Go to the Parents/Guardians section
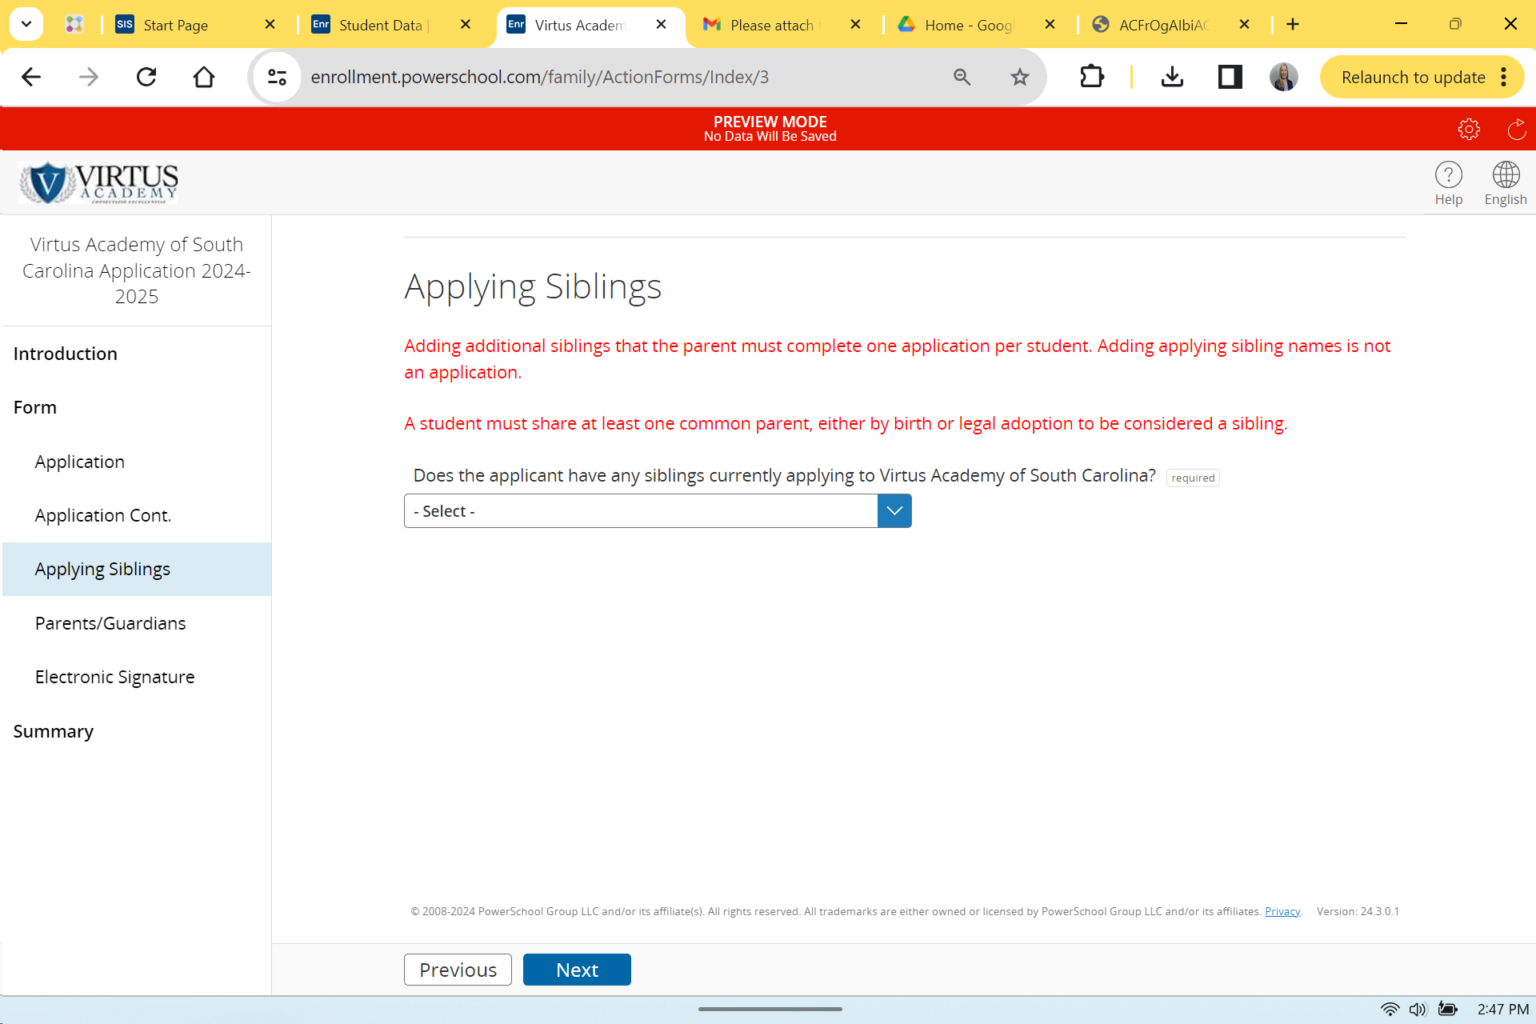This screenshot has height=1024, width=1536. [x=110, y=623]
